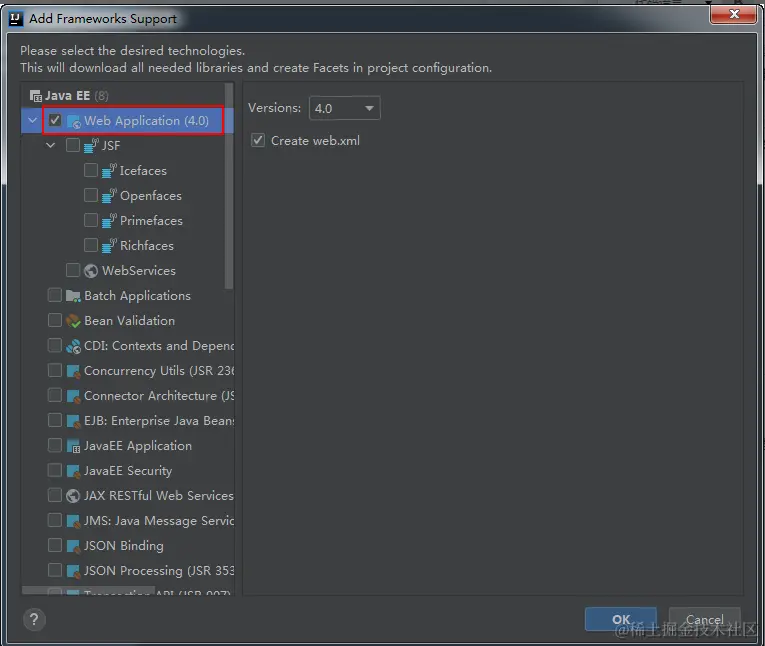Click the Java EE group icon
The height and width of the screenshot is (646, 765).
point(36,96)
